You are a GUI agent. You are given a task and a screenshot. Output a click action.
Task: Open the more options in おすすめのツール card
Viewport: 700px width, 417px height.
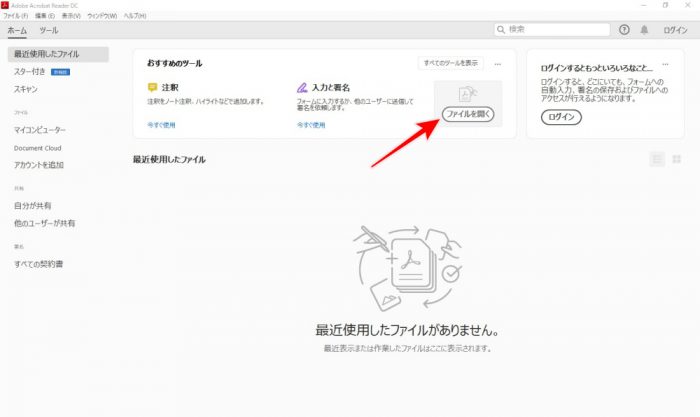(x=498, y=64)
